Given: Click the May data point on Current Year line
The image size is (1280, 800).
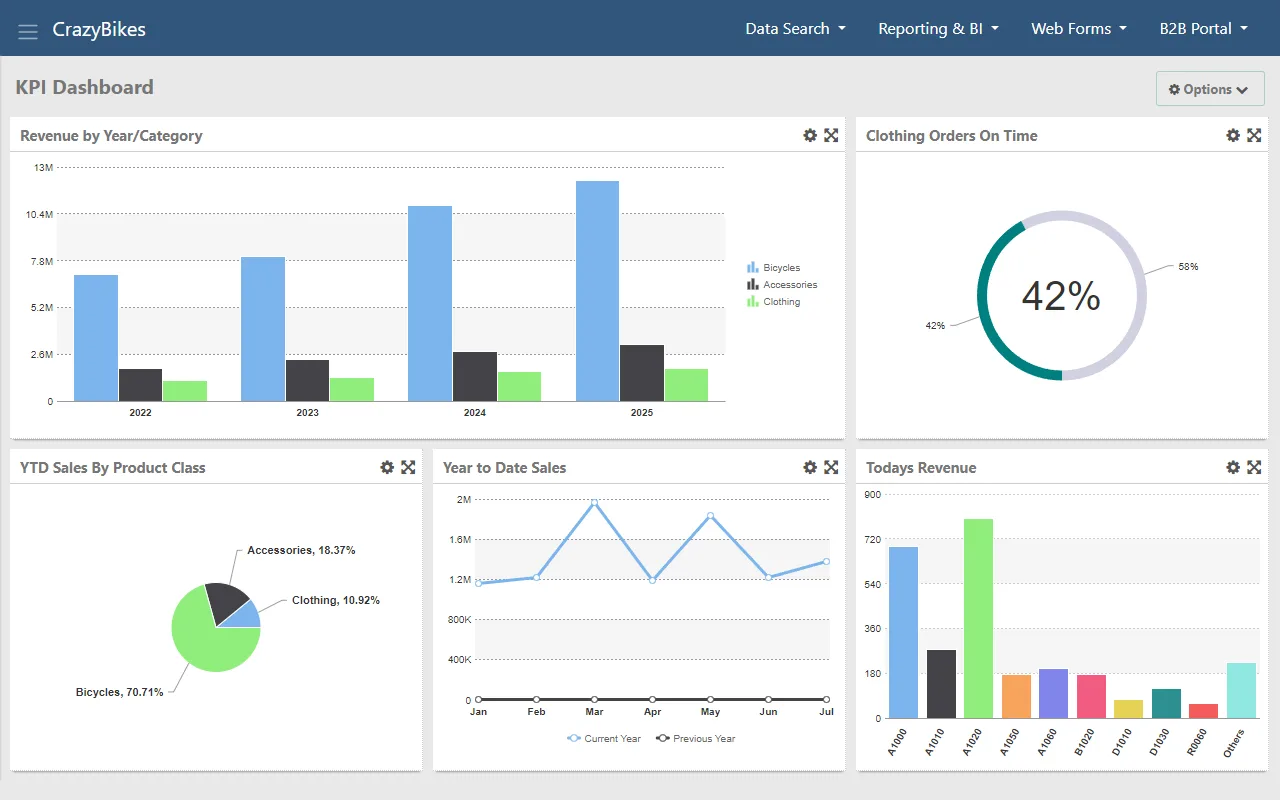Looking at the screenshot, I should [710, 516].
